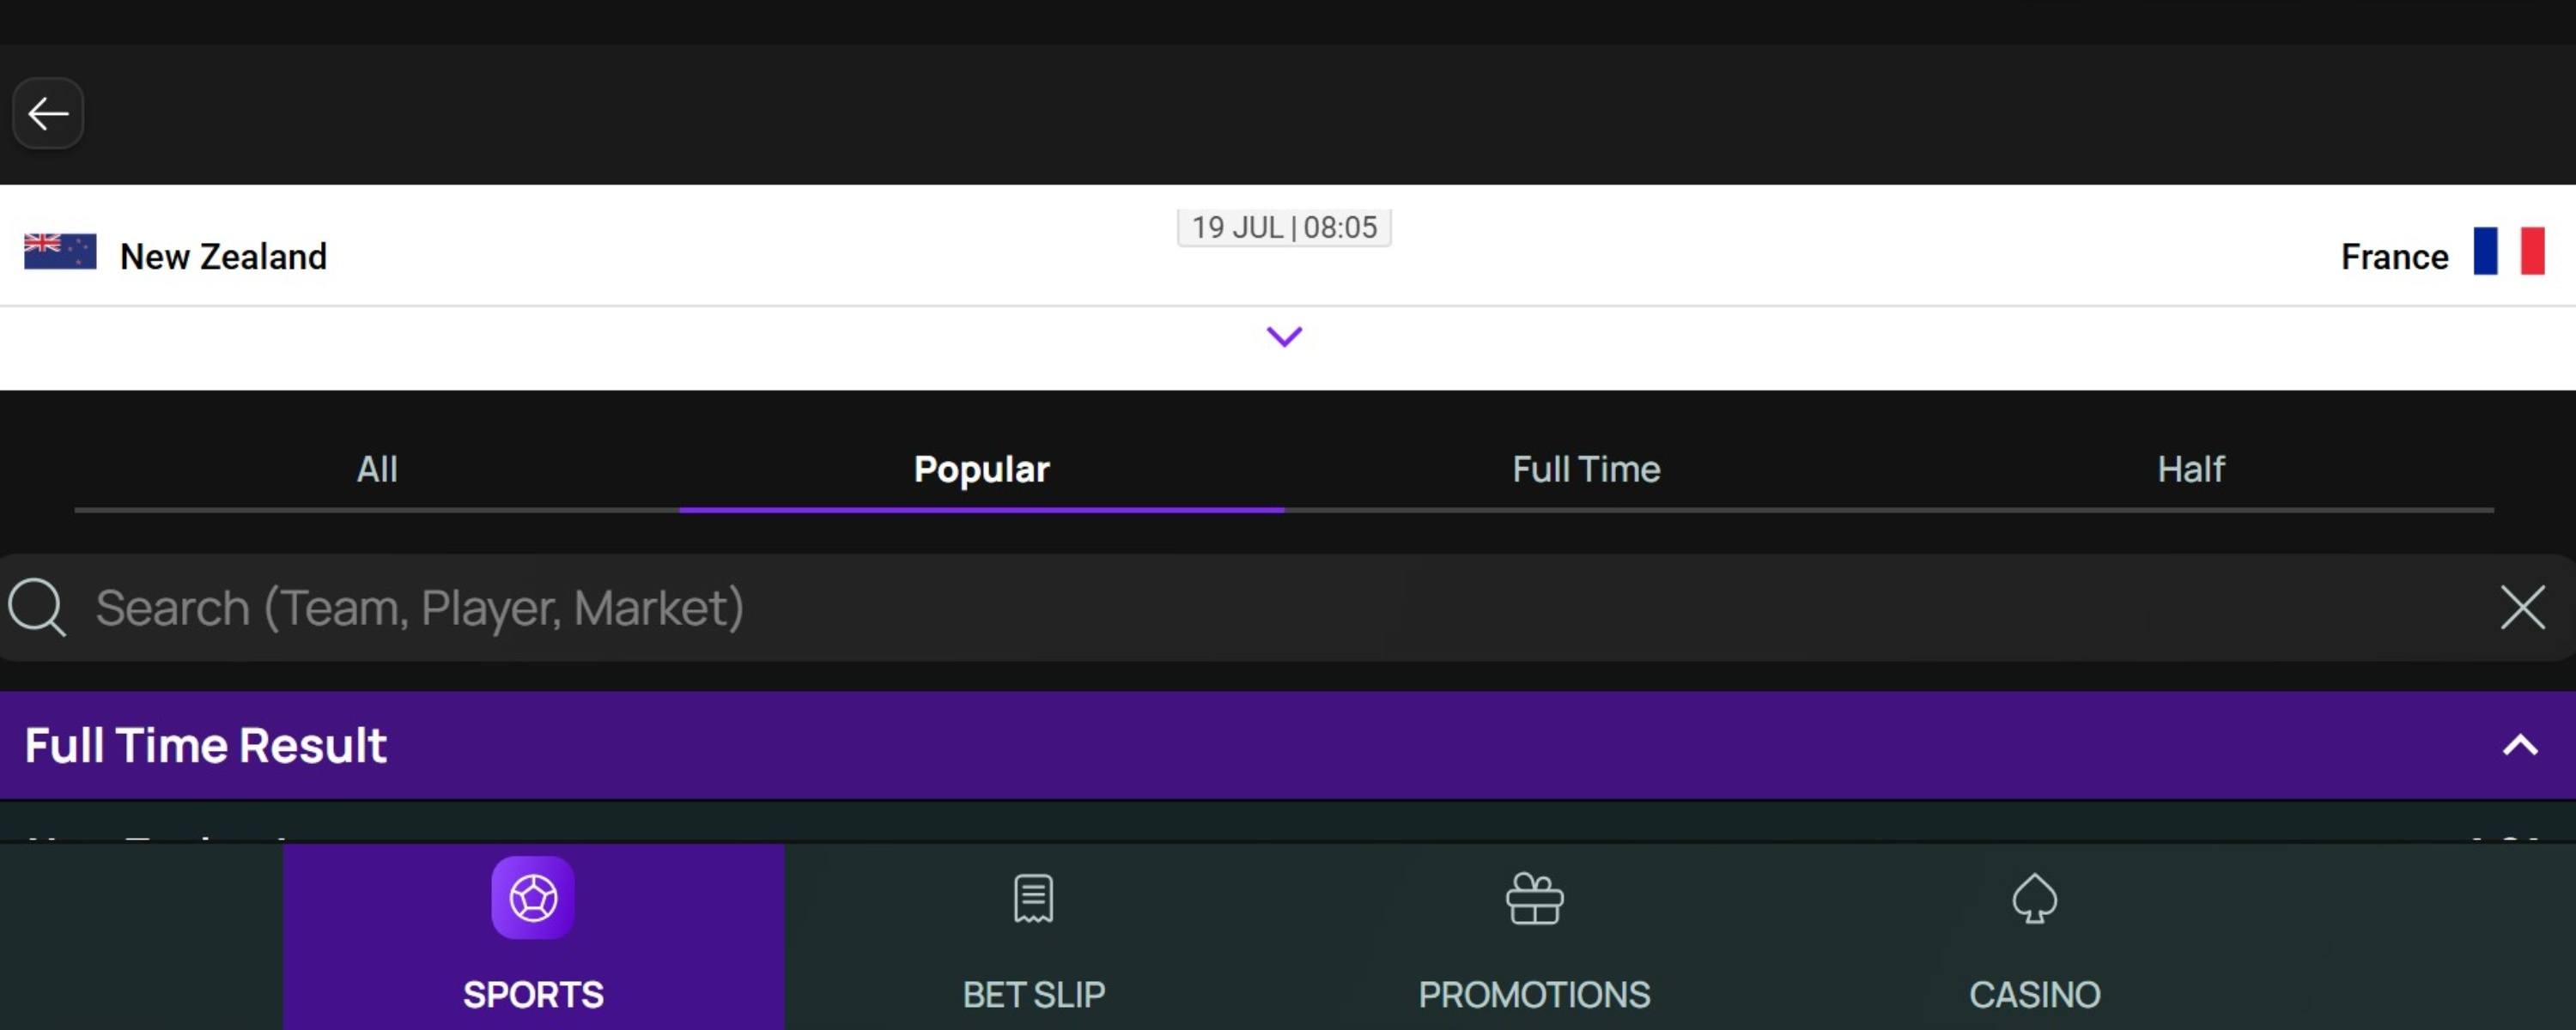The height and width of the screenshot is (1030, 2576).
Task: Click the Full Time Result header title
Action: coord(206,745)
